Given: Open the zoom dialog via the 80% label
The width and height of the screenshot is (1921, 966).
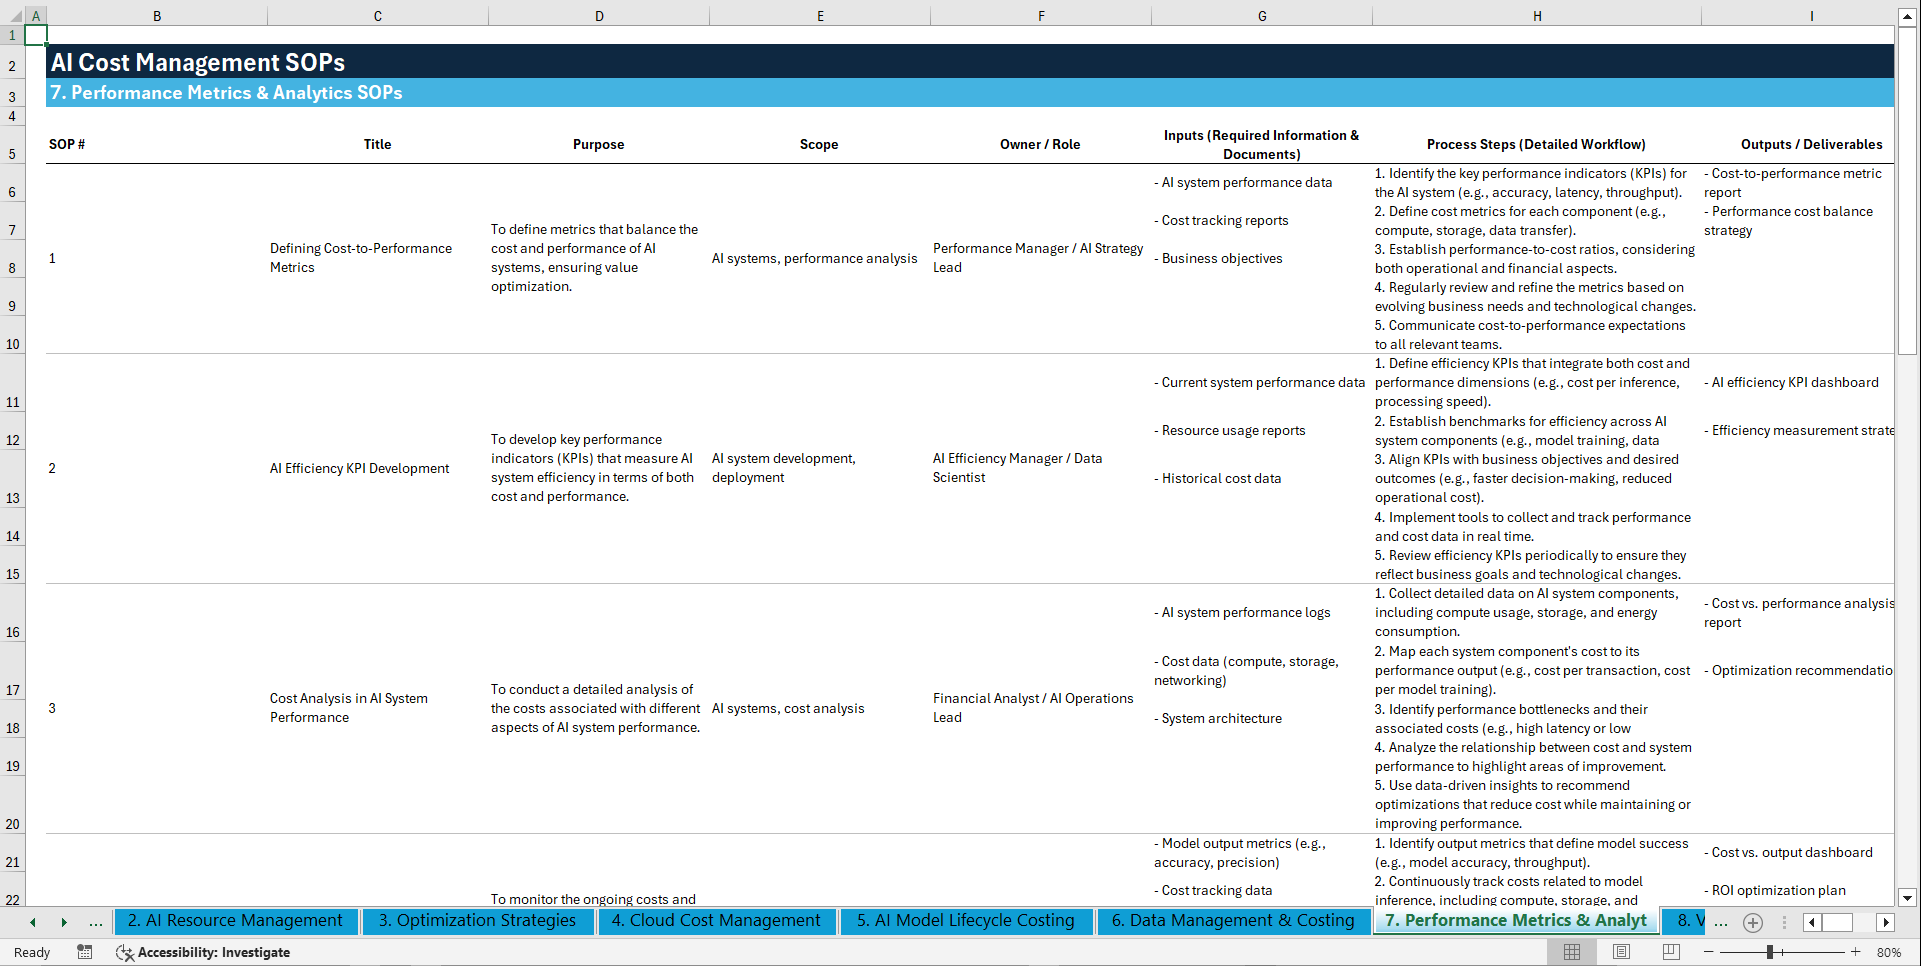Looking at the screenshot, I should (1889, 952).
